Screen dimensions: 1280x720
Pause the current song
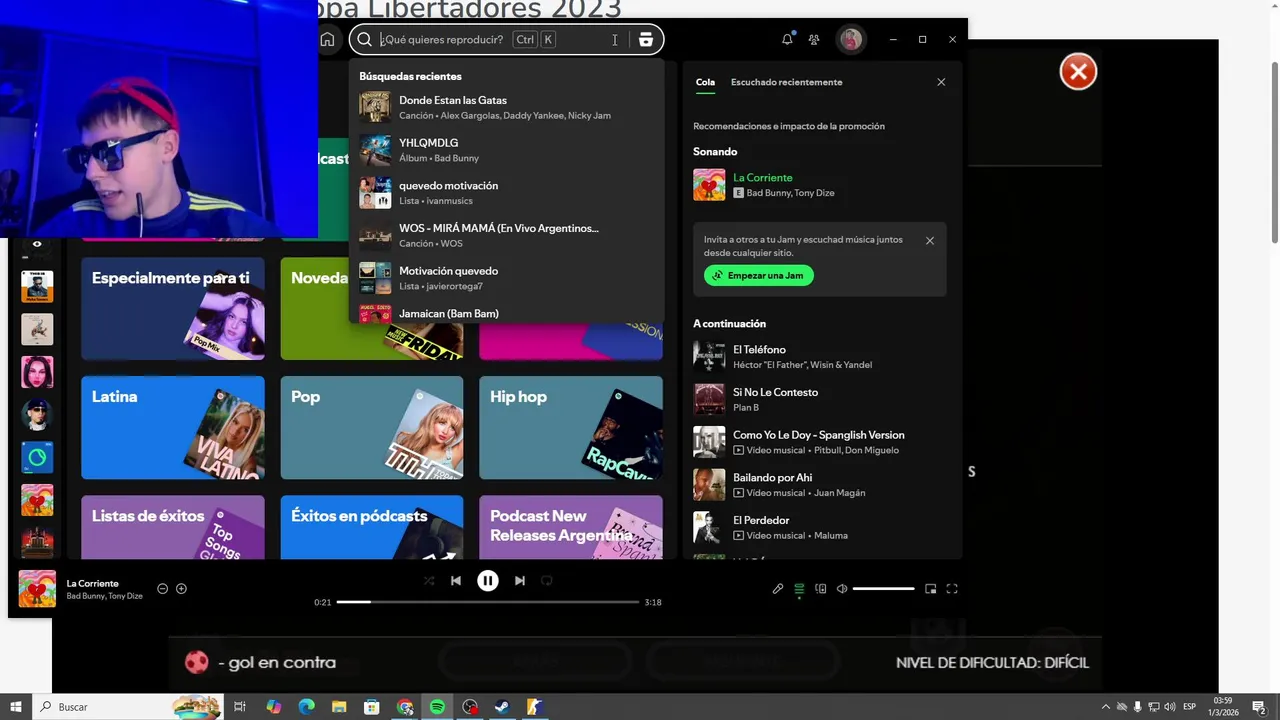pos(488,580)
